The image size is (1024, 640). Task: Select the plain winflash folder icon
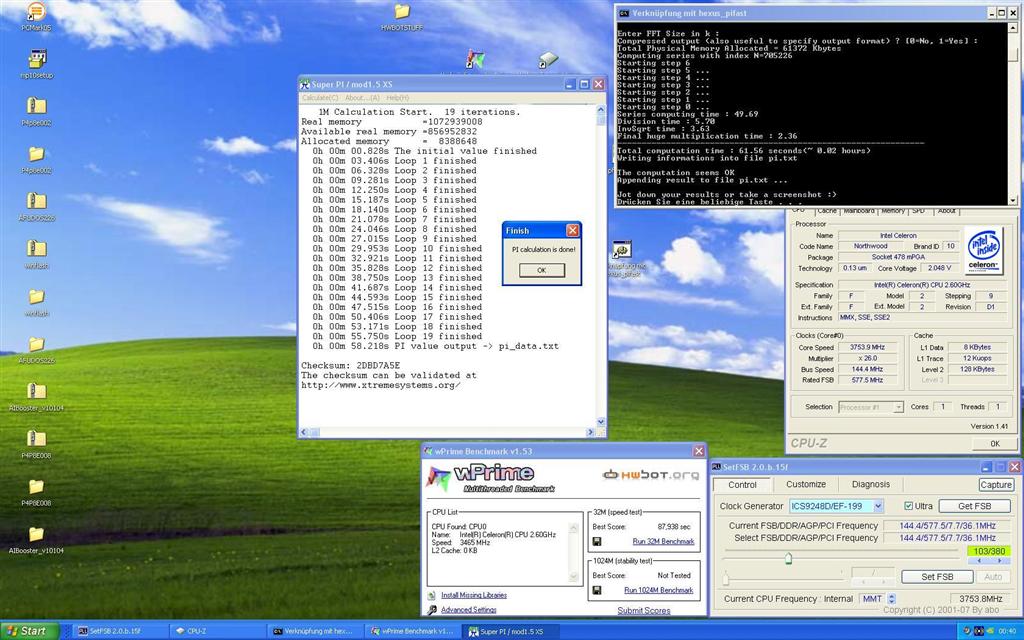[x=37, y=297]
